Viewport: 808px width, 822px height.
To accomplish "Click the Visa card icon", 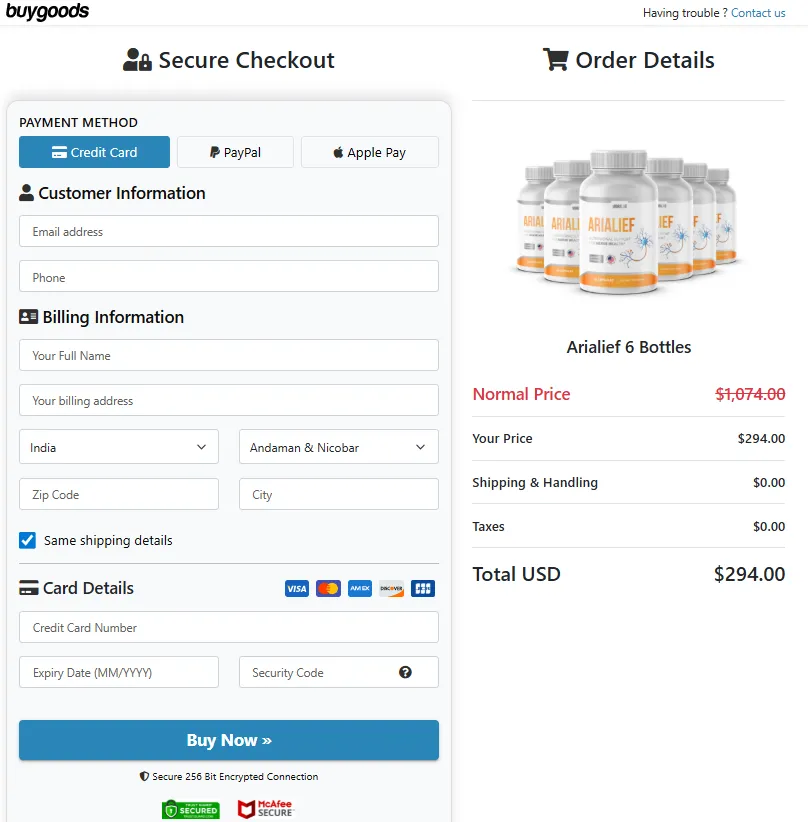I will coord(297,589).
